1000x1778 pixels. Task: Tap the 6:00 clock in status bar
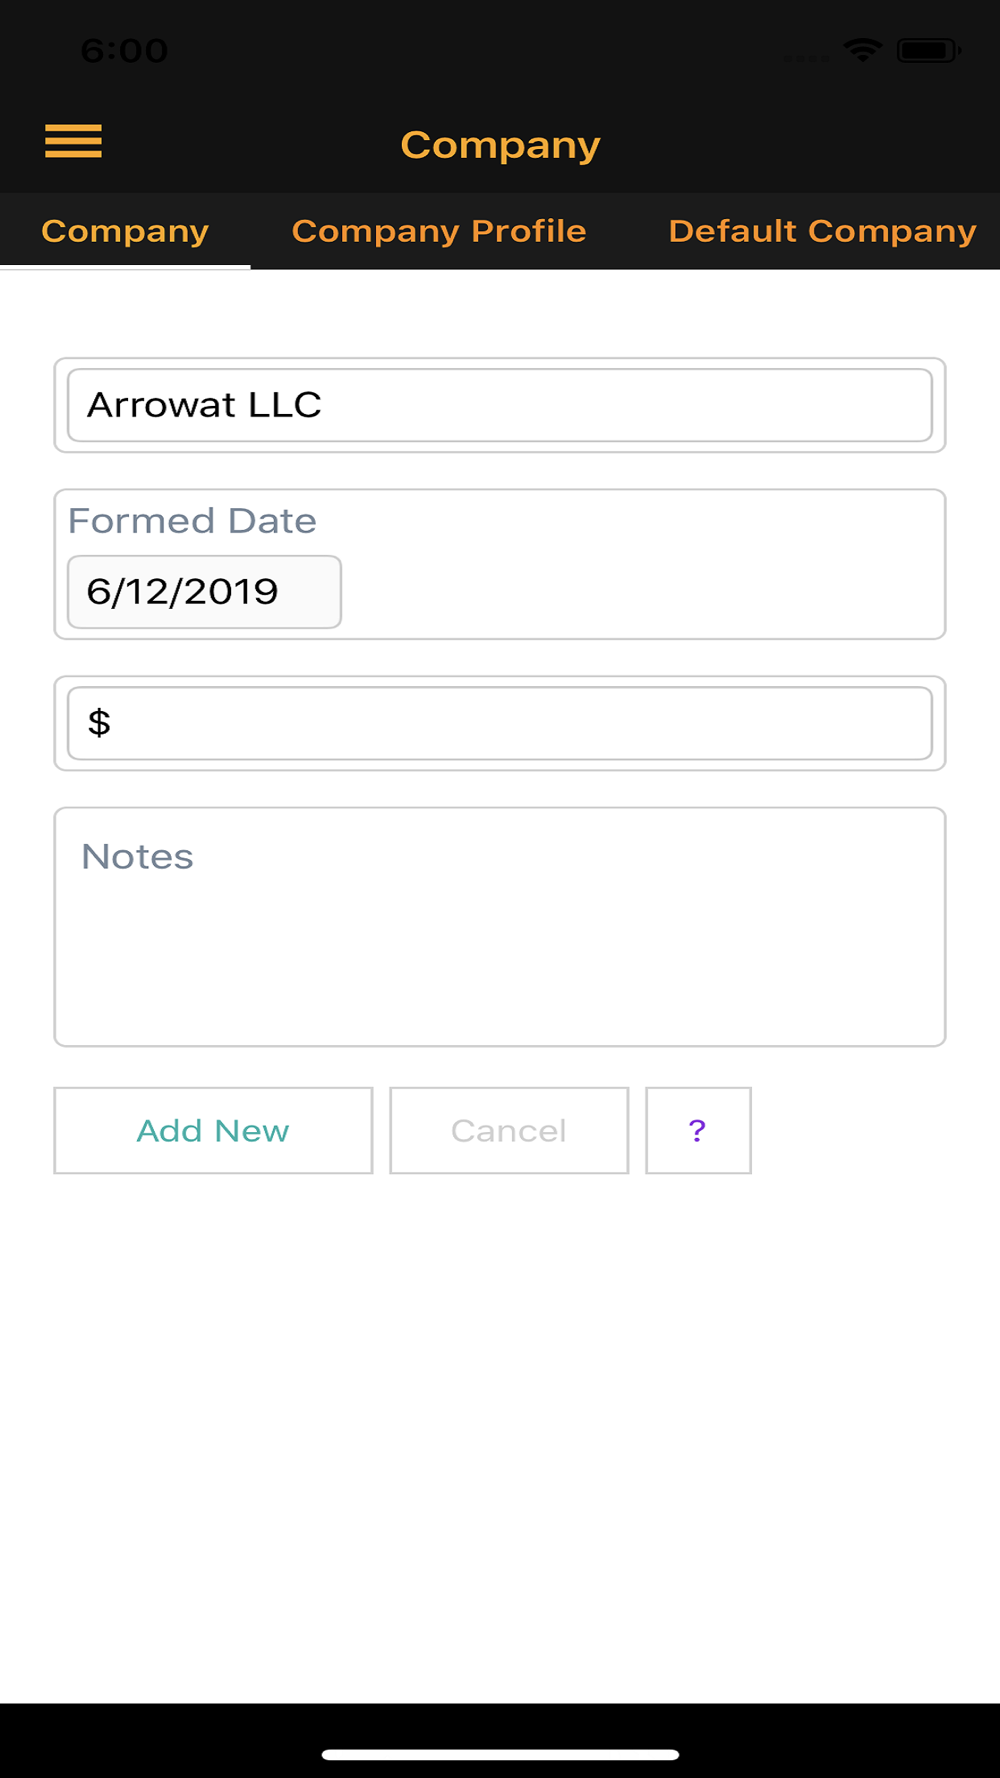click(124, 50)
